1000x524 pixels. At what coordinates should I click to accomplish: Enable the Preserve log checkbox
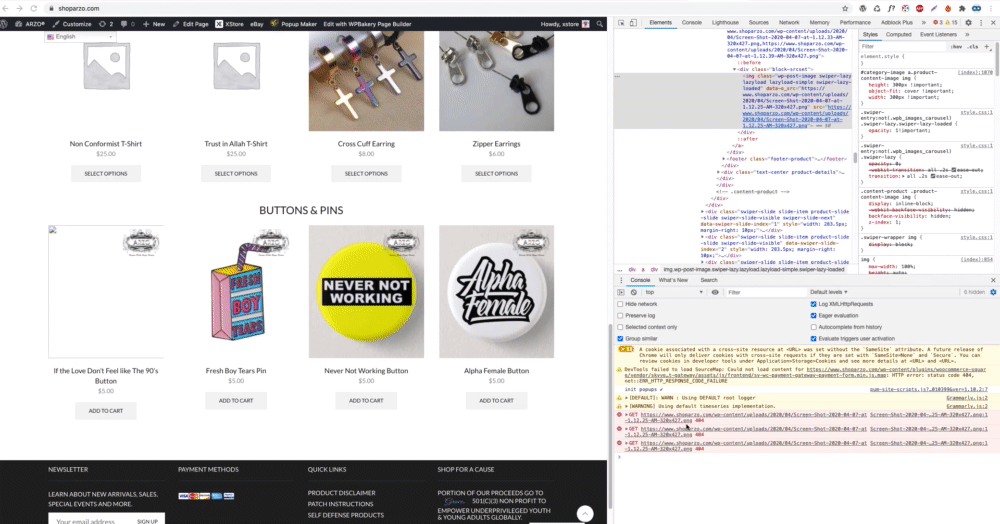[620, 316]
